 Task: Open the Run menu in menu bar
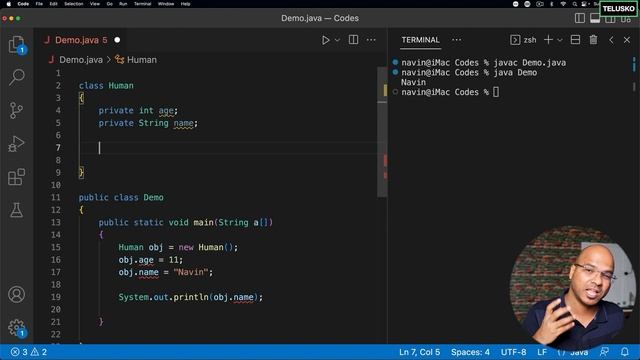pos(123,4)
